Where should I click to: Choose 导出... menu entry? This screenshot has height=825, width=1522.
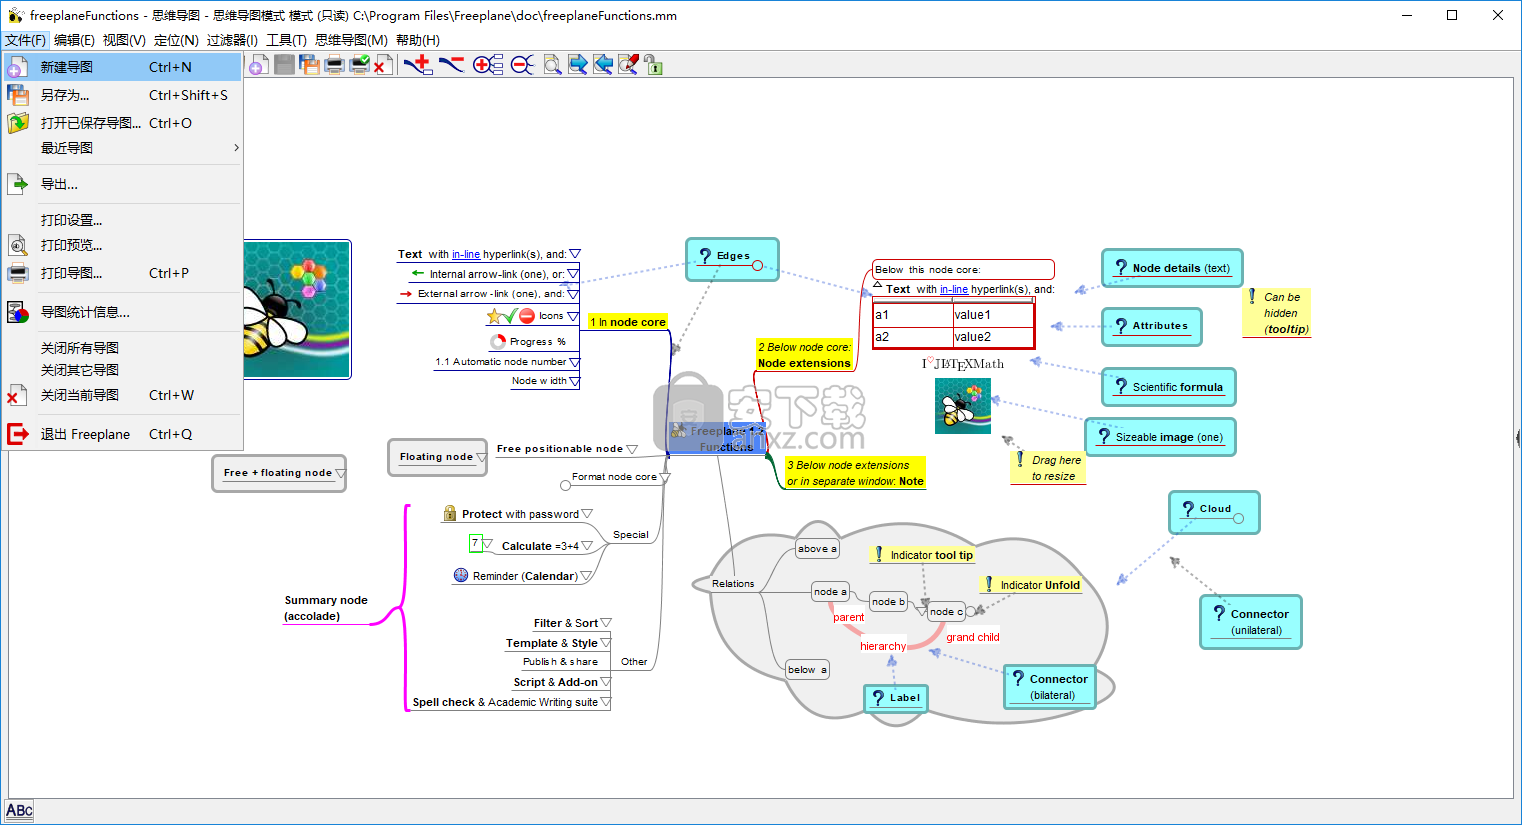pyautogui.click(x=123, y=184)
